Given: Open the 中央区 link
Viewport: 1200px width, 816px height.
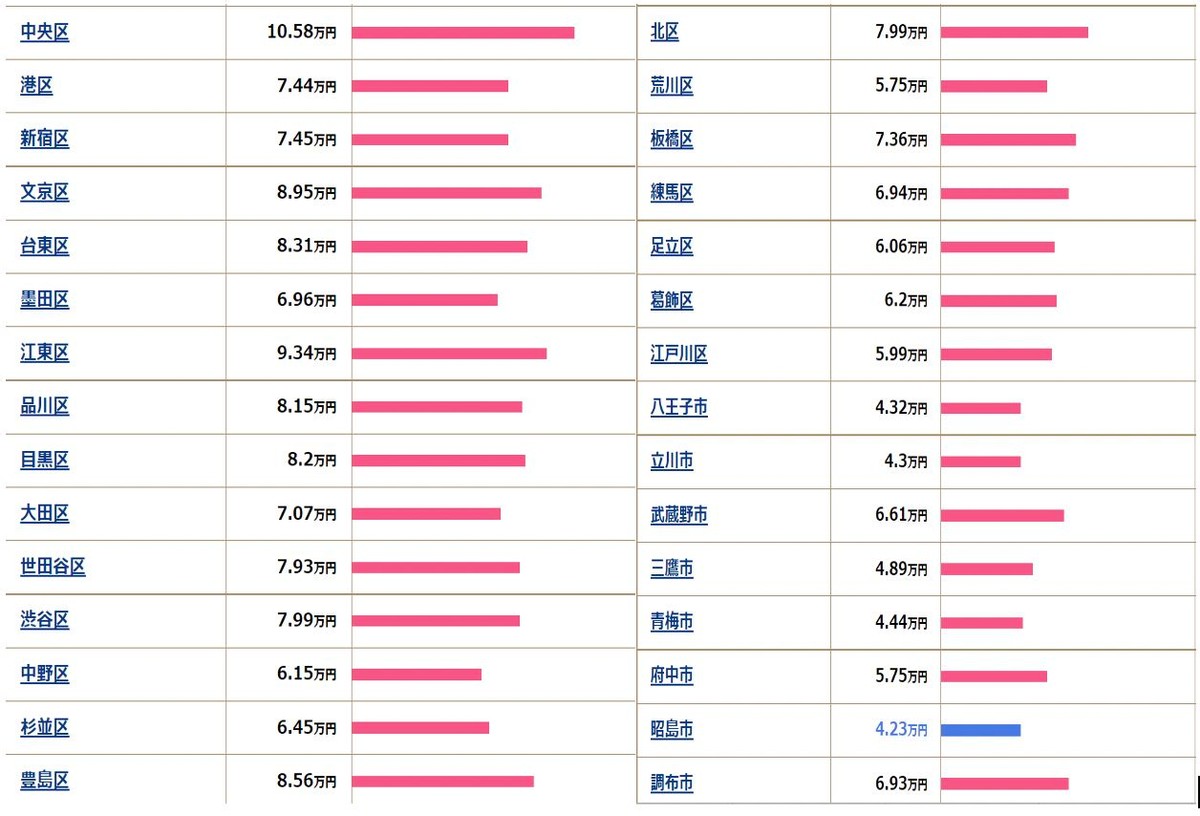Looking at the screenshot, I should (x=45, y=32).
